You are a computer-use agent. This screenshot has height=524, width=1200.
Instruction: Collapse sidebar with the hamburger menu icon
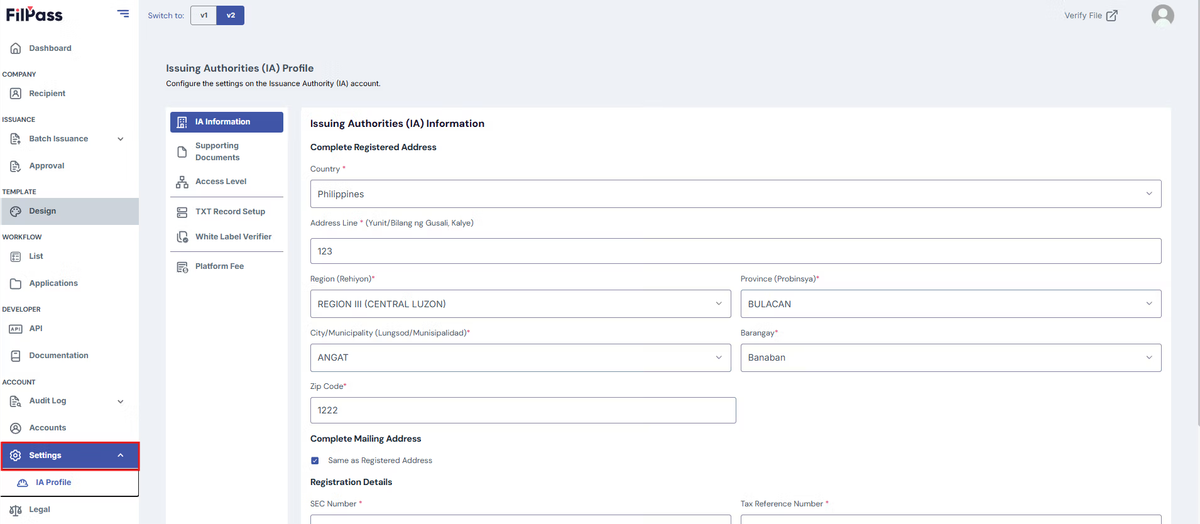pos(123,13)
